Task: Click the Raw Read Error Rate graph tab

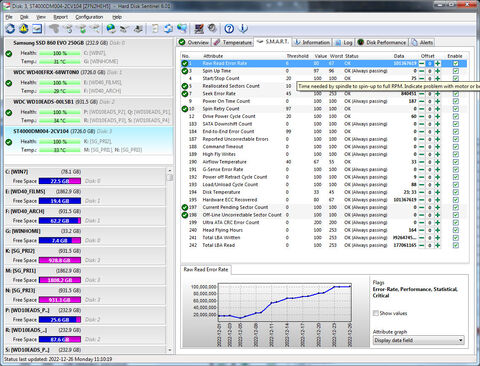Action: (x=206, y=269)
